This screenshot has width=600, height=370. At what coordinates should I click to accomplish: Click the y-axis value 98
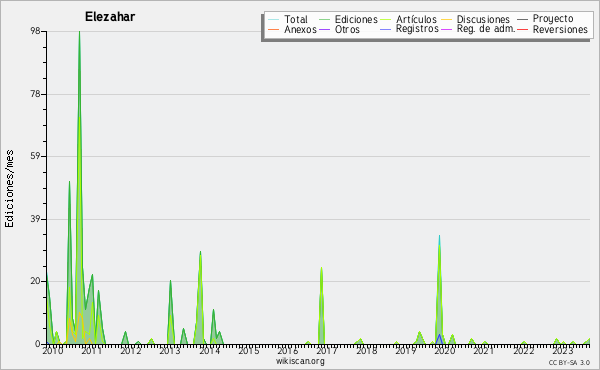[35, 31]
